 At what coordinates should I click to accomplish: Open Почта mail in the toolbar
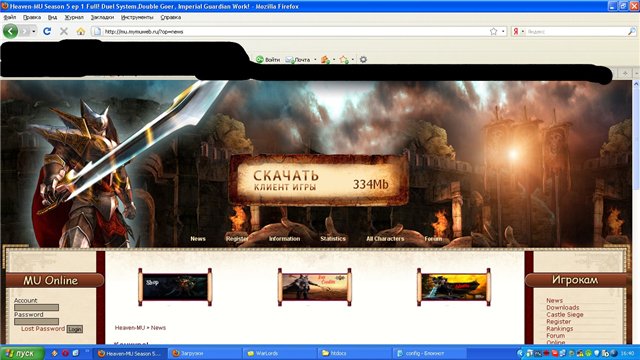point(298,60)
